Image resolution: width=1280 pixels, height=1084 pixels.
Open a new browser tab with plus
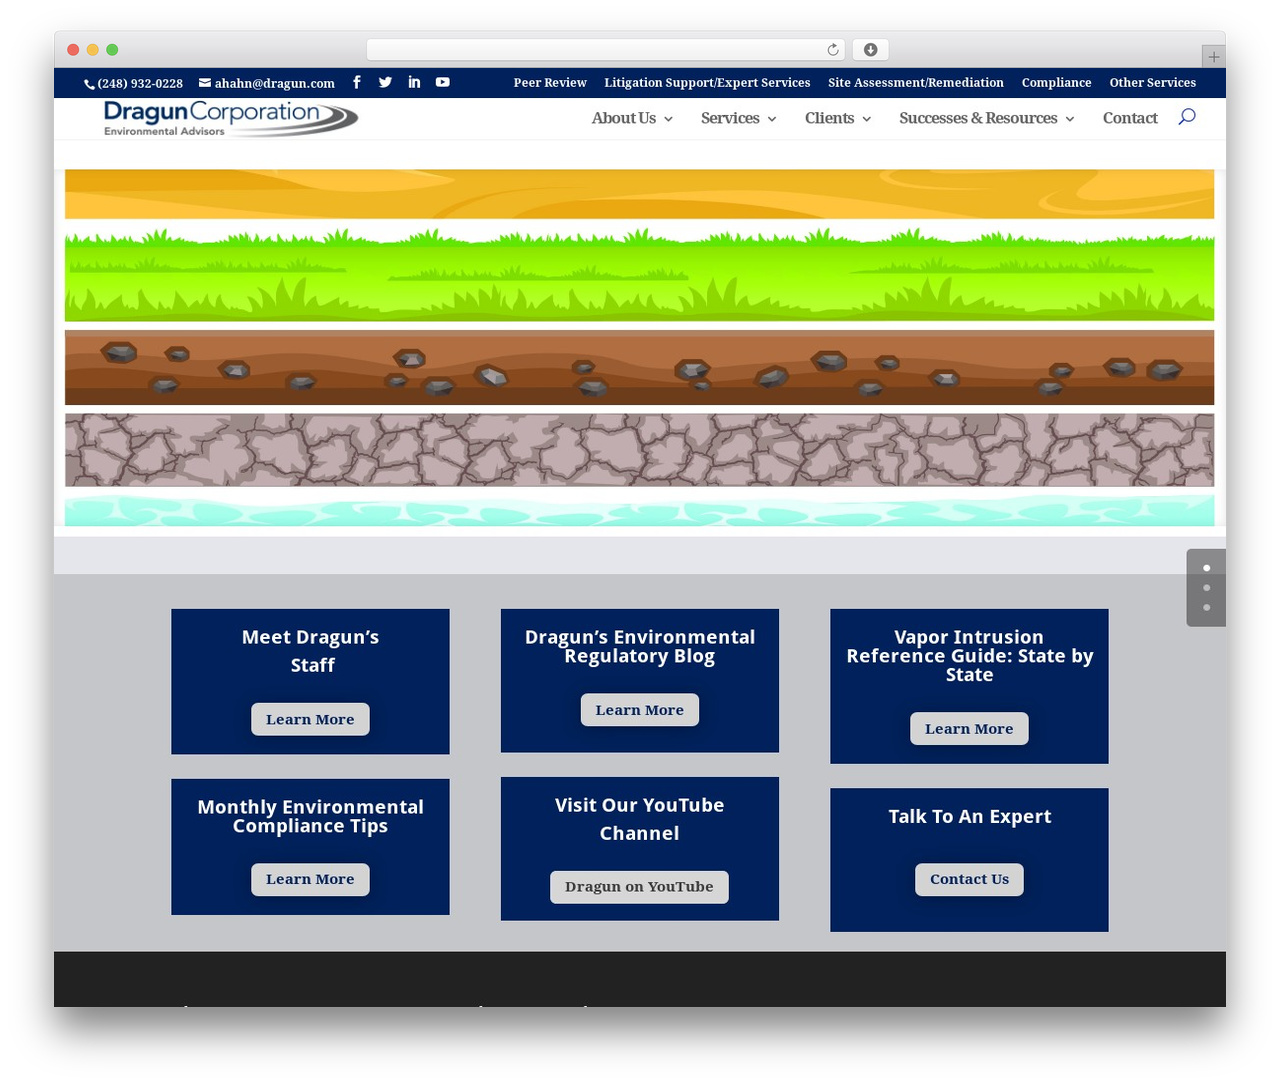(1213, 57)
